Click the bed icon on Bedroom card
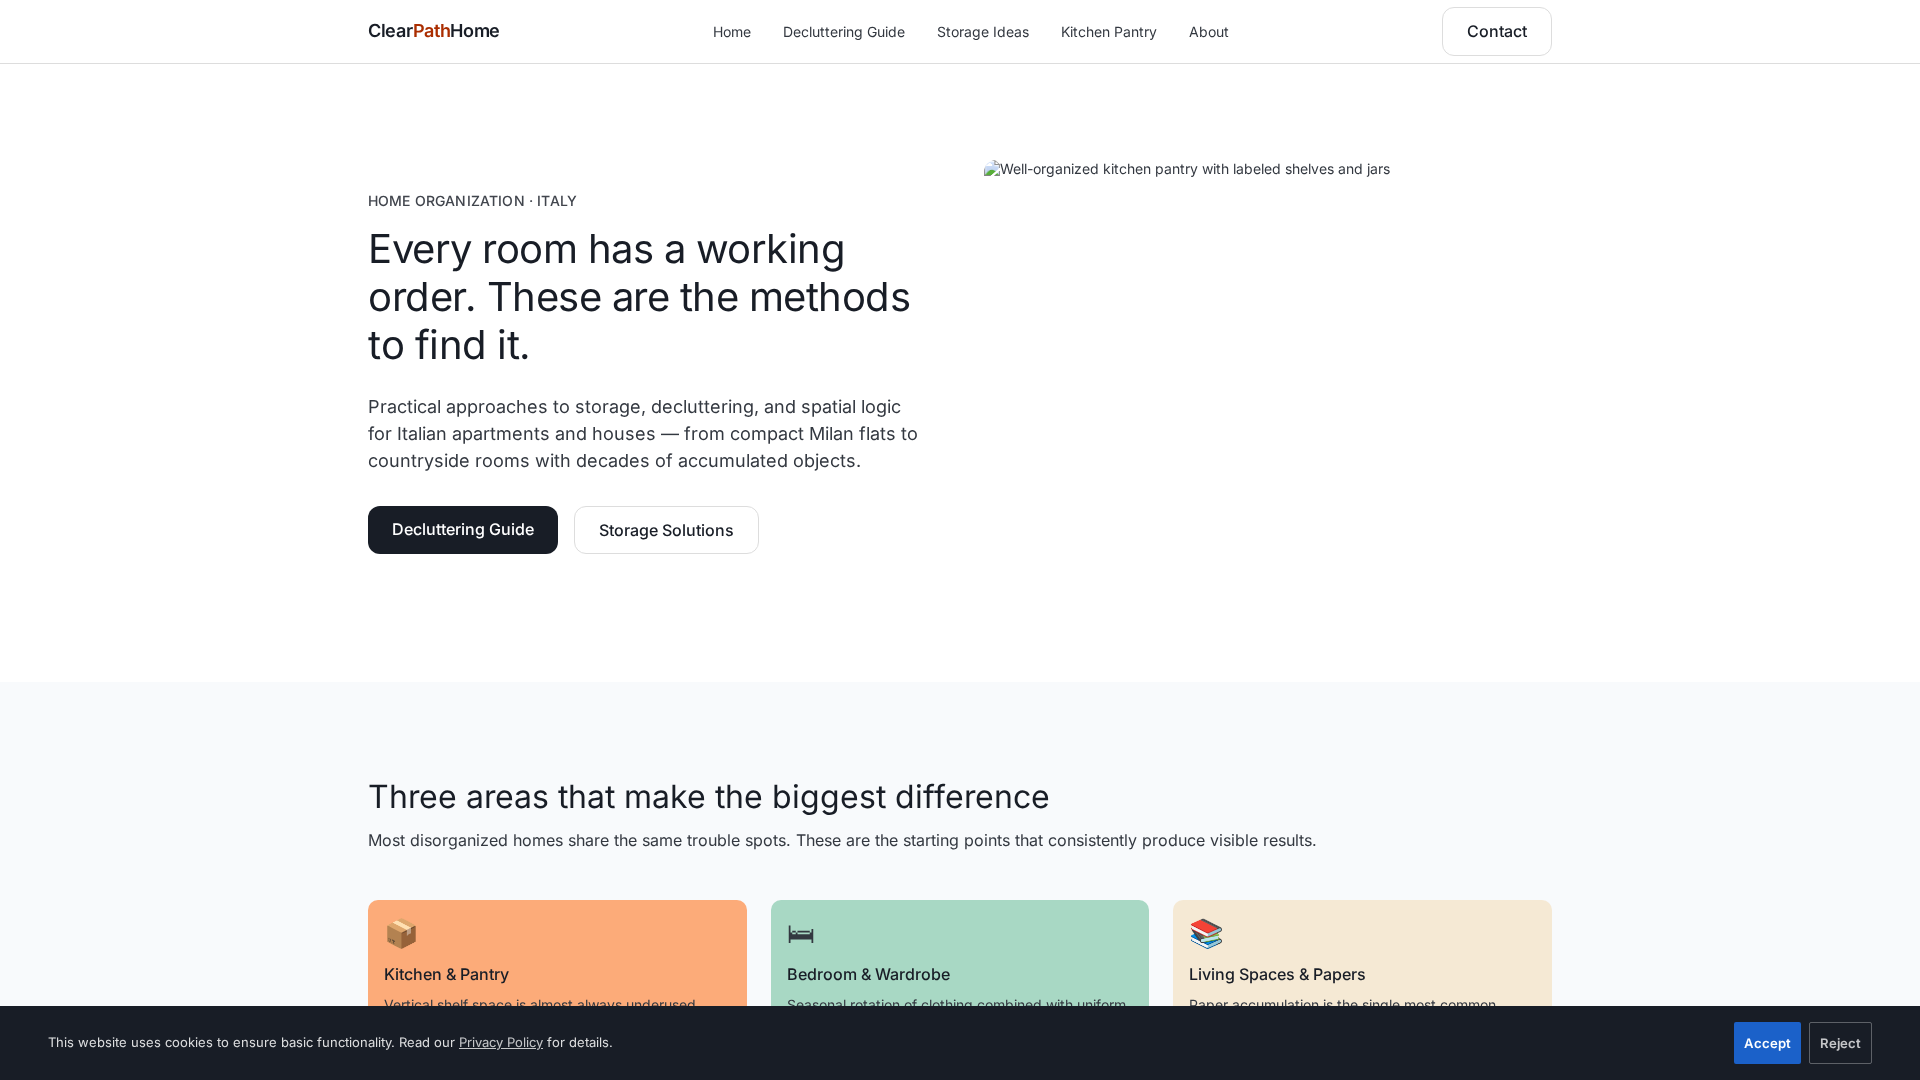 point(801,934)
